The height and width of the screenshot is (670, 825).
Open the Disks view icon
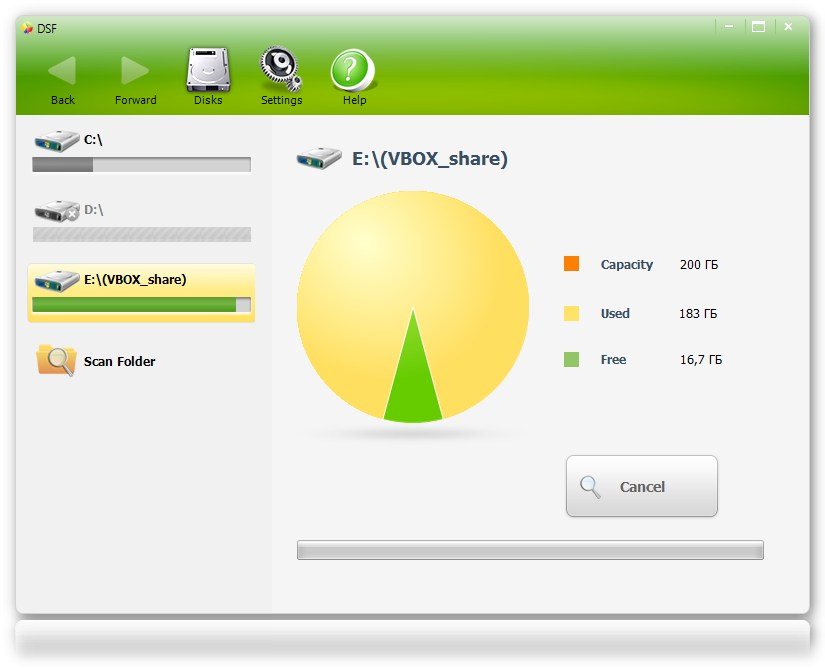[208, 70]
